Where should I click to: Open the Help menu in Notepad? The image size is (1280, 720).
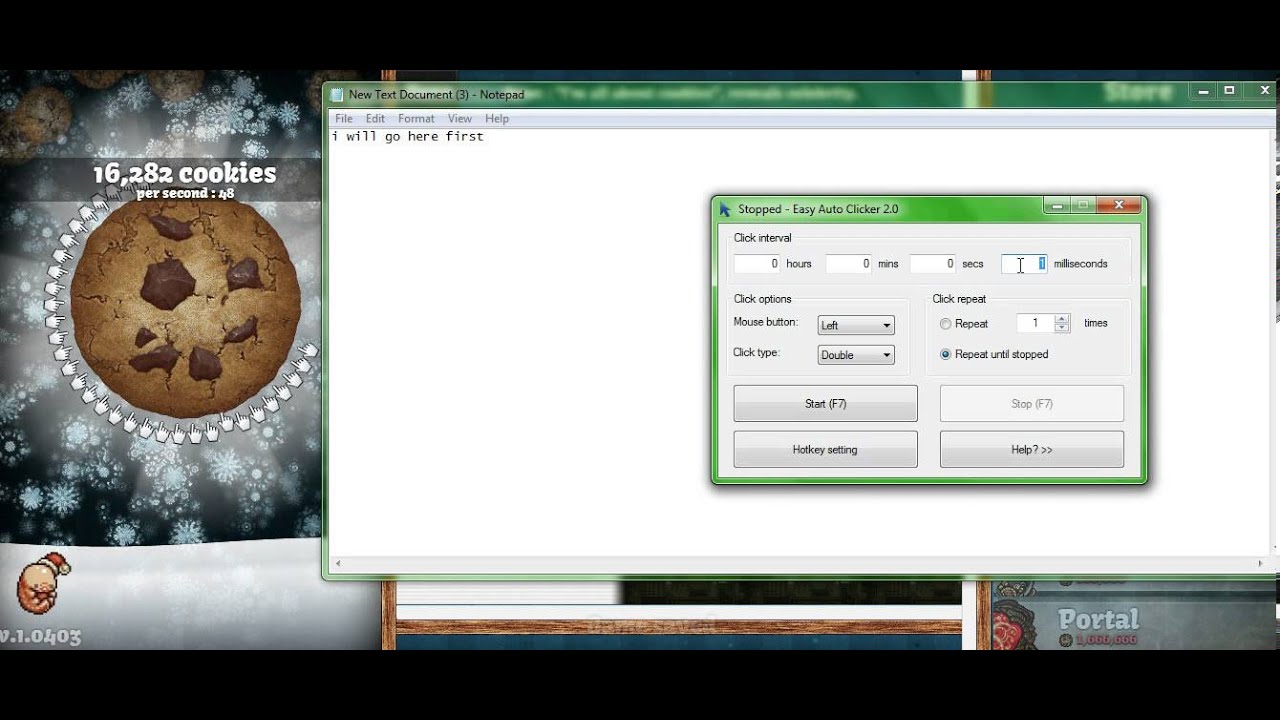point(497,118)
